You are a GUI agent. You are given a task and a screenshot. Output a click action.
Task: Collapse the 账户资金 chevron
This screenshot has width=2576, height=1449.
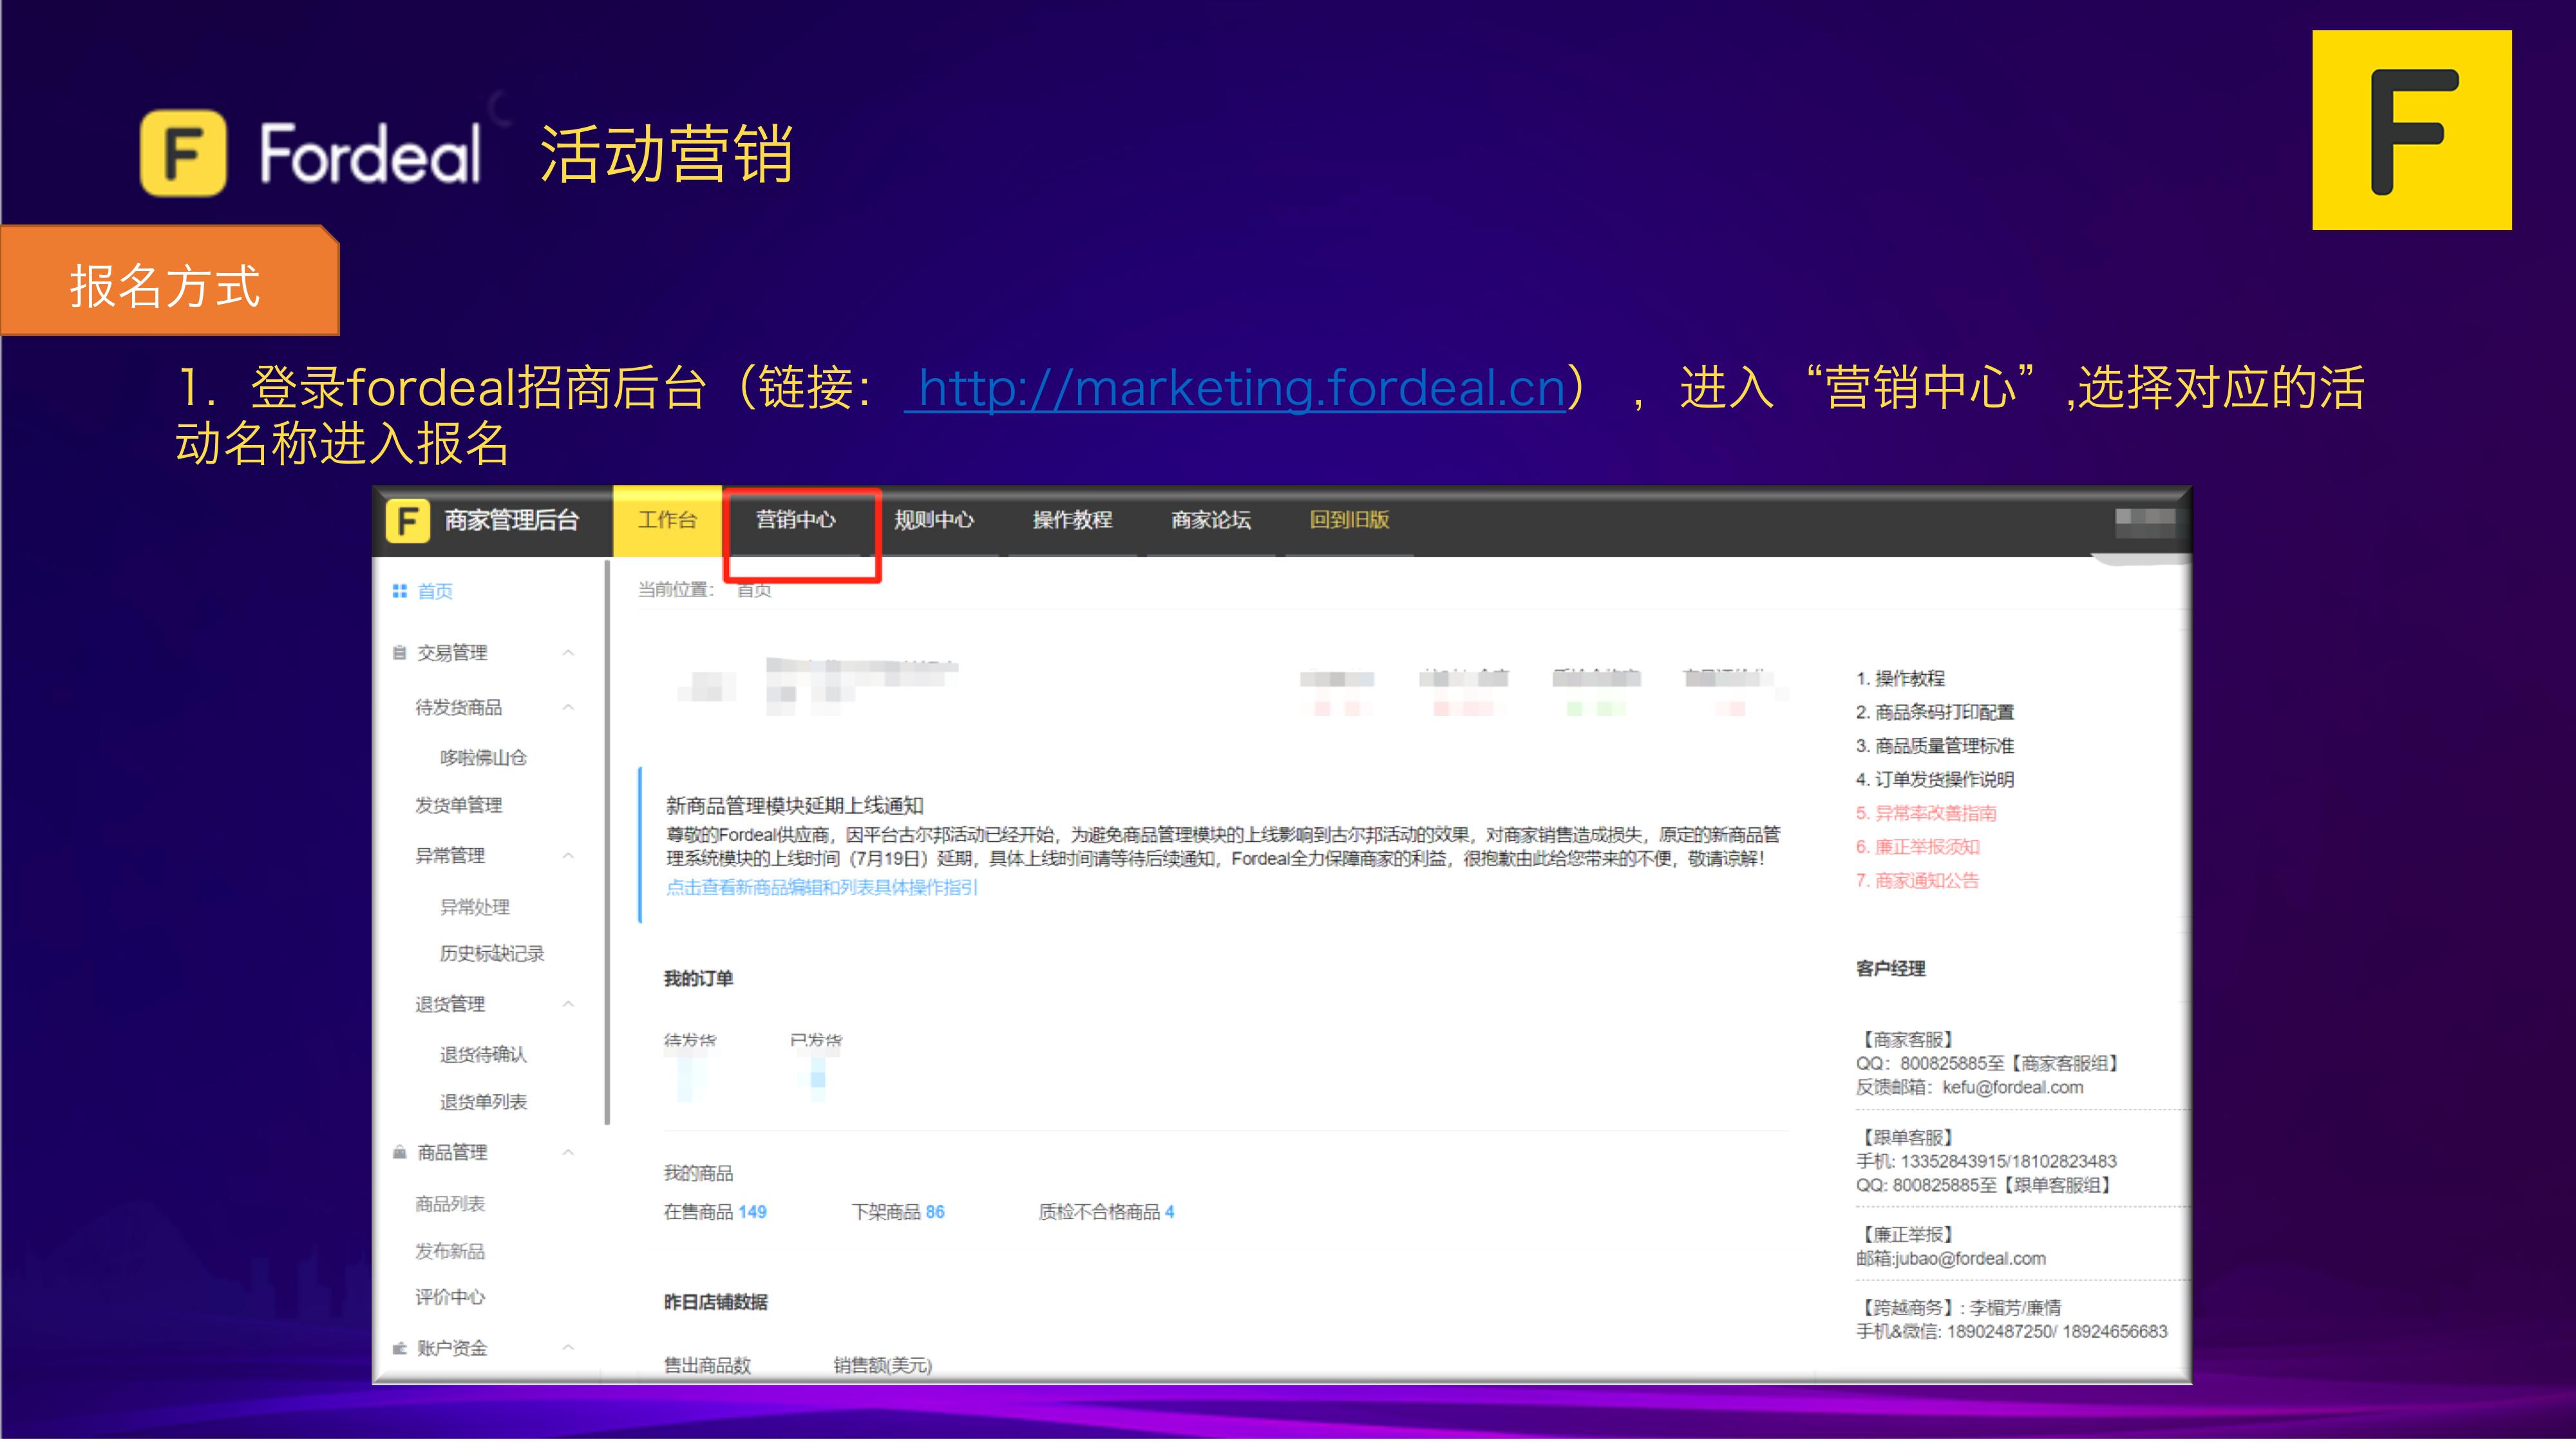568,1347
